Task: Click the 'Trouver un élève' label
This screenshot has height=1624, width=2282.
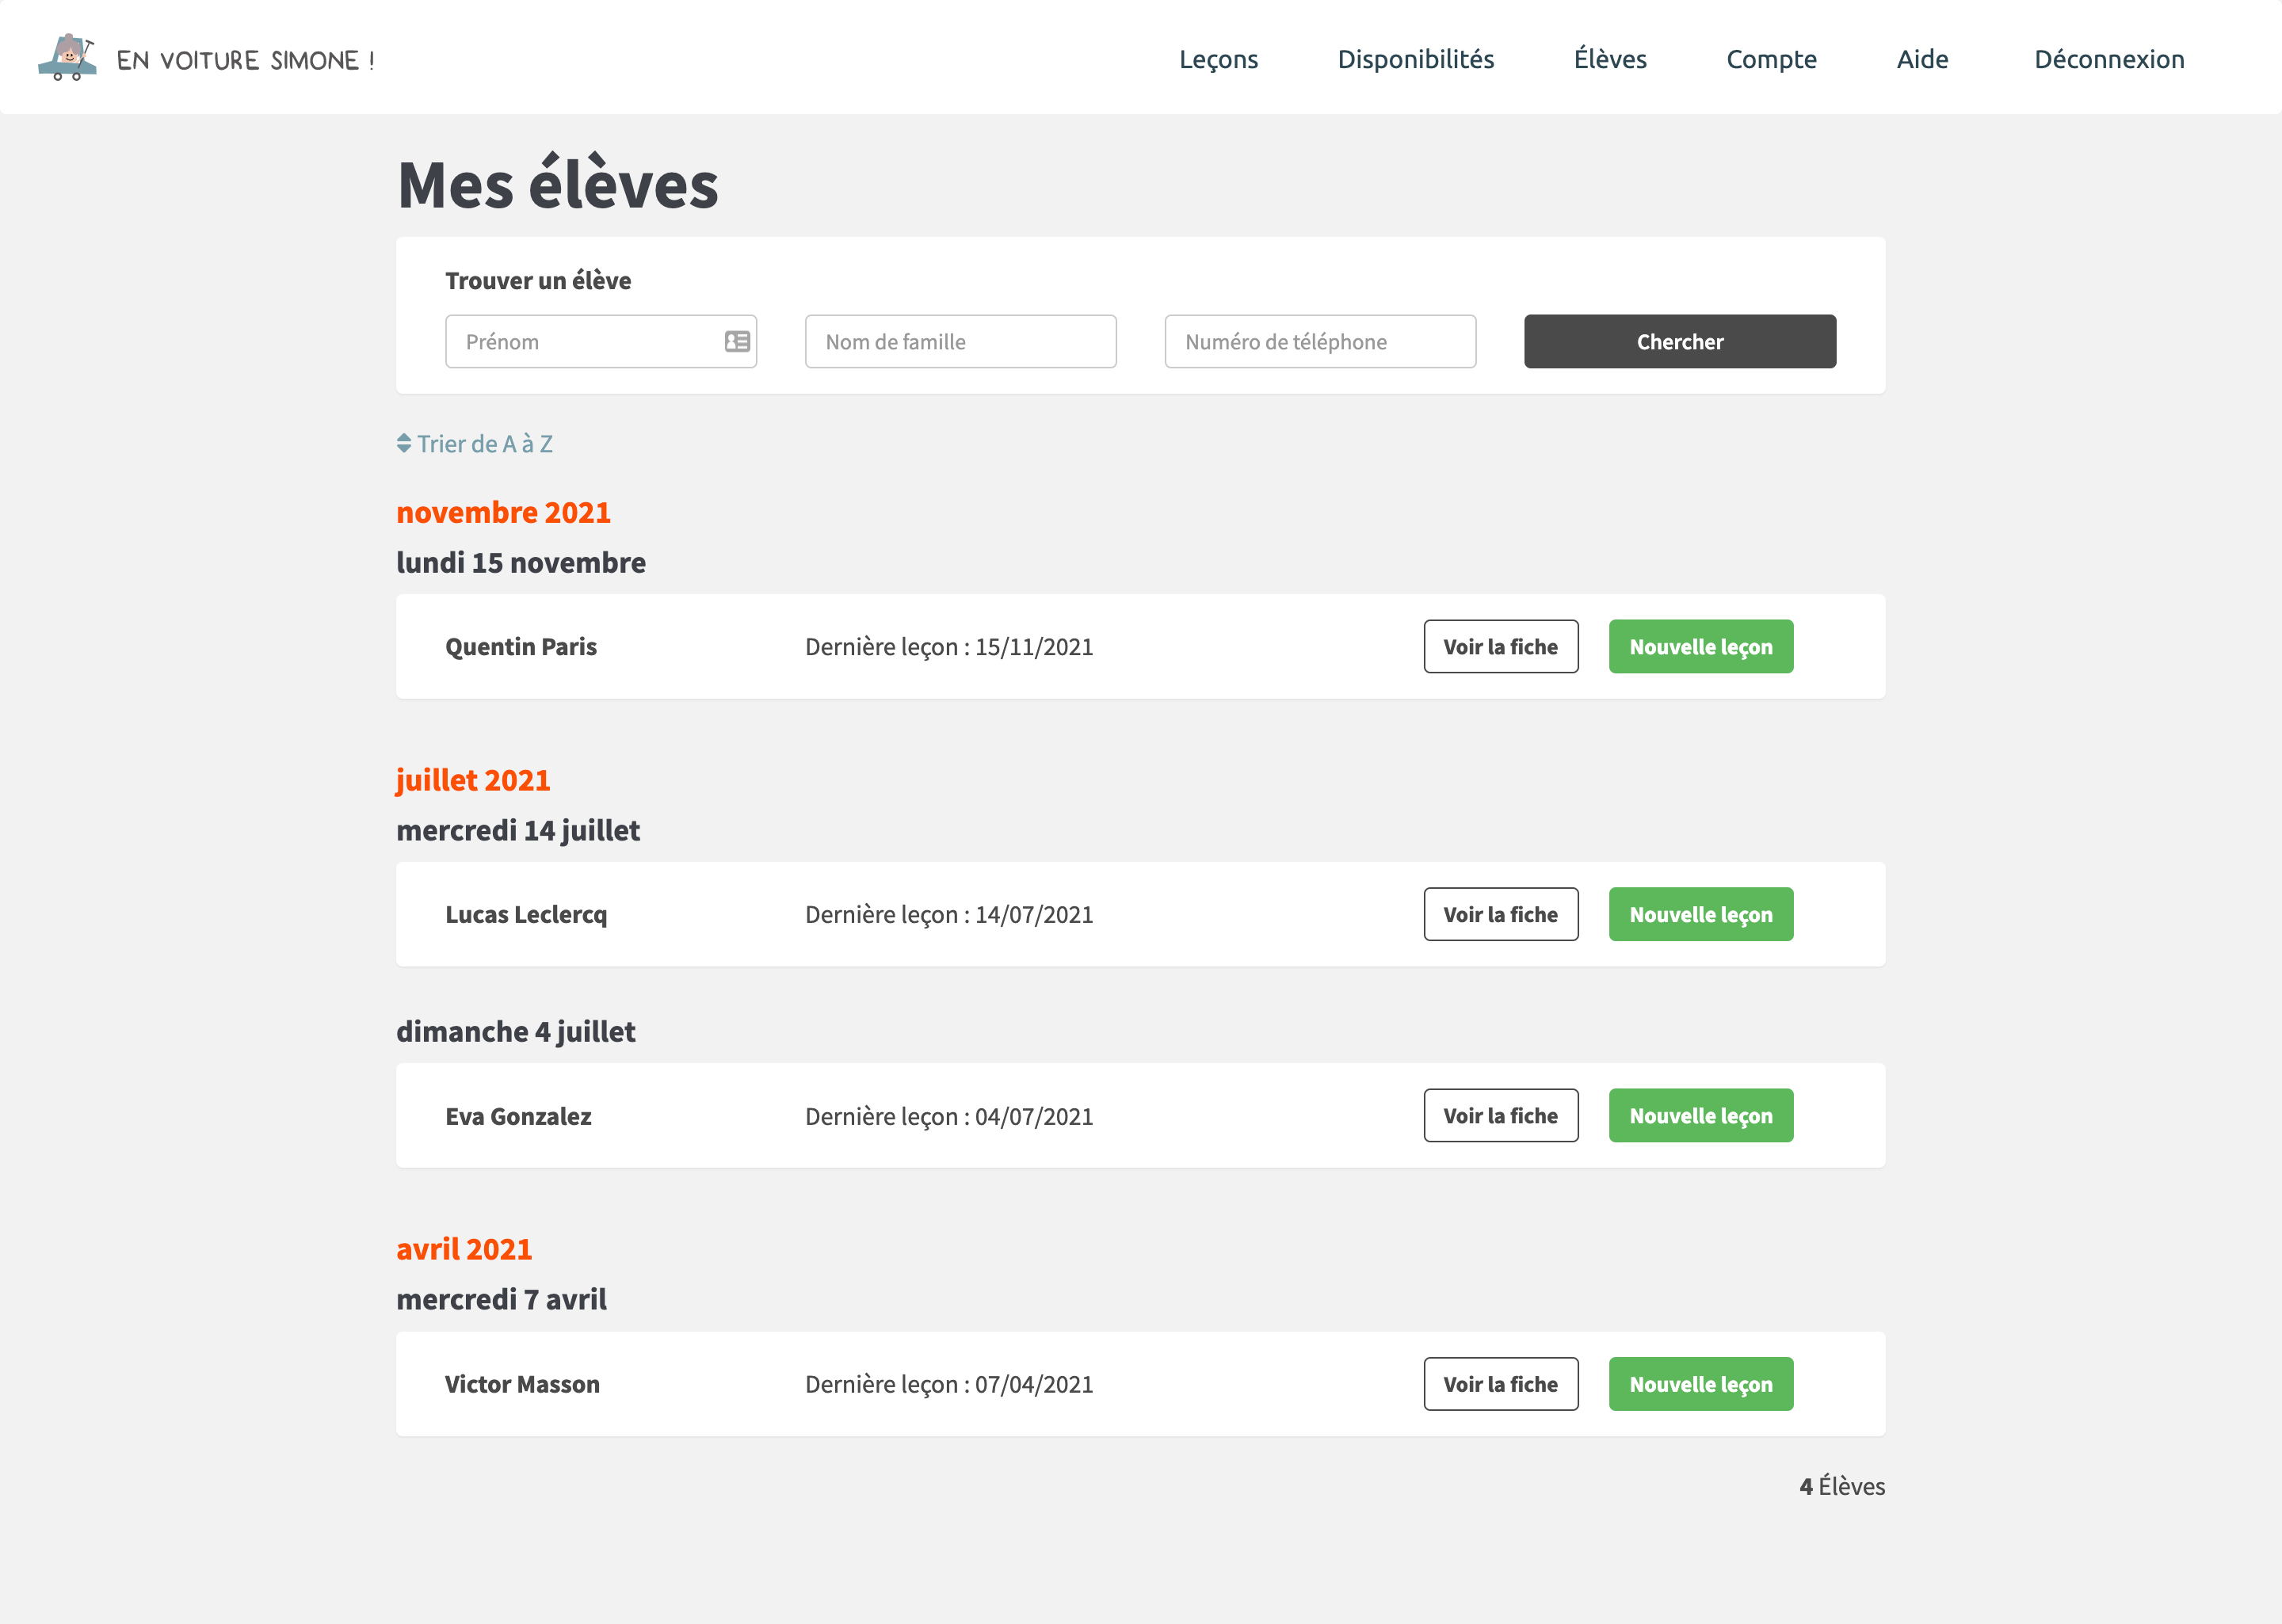Action: [x=538, y=281]
